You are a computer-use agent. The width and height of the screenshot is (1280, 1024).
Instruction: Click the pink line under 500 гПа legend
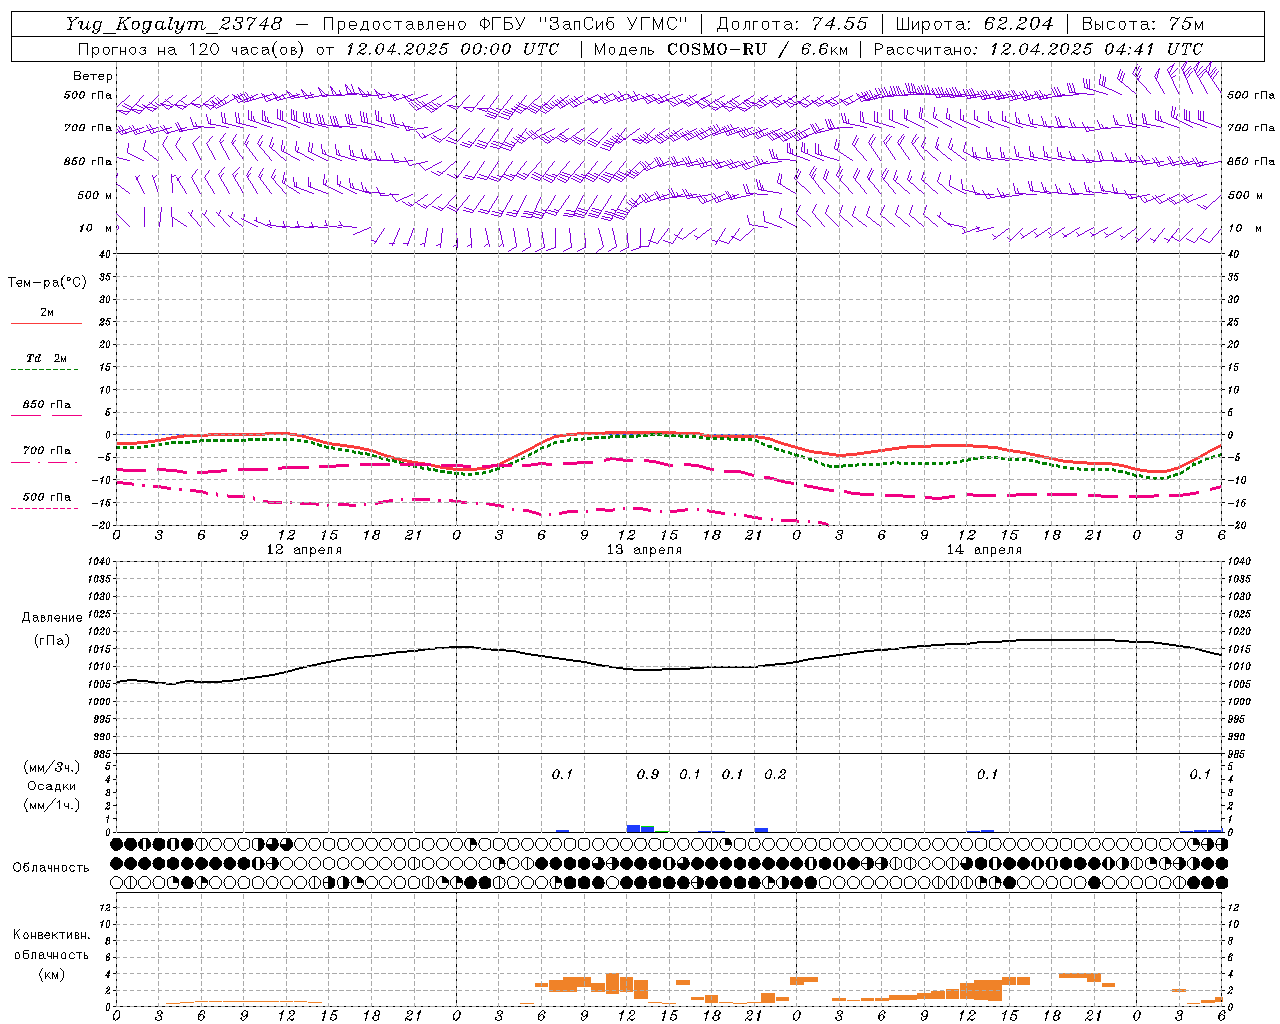click(44, 509)
